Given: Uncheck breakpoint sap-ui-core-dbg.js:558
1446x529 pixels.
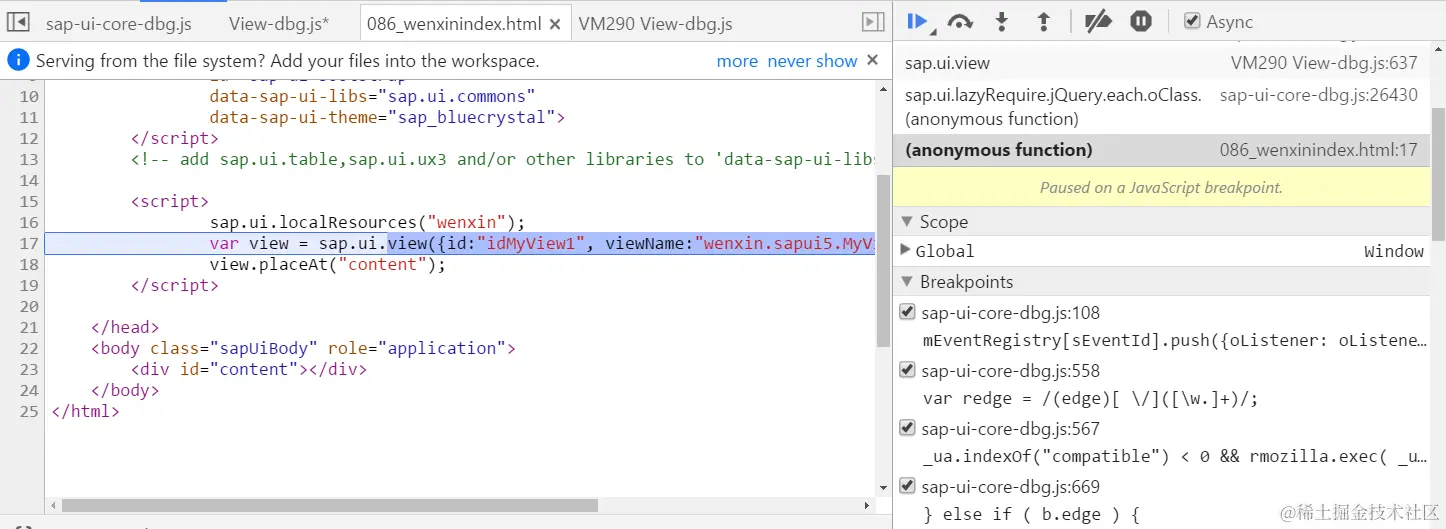Looking at the screenshot, I should click(907, 369).
